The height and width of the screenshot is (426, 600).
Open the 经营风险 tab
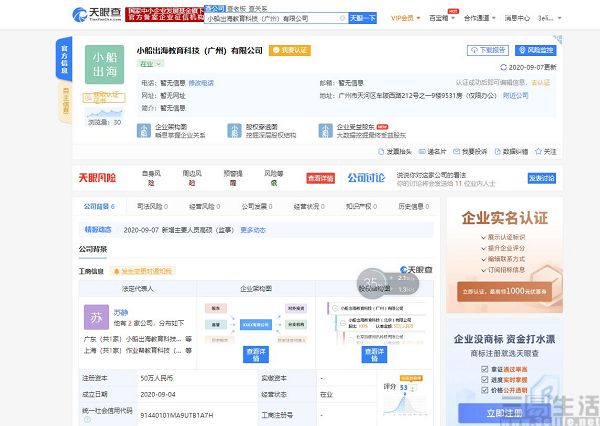[x=204, y=207]
